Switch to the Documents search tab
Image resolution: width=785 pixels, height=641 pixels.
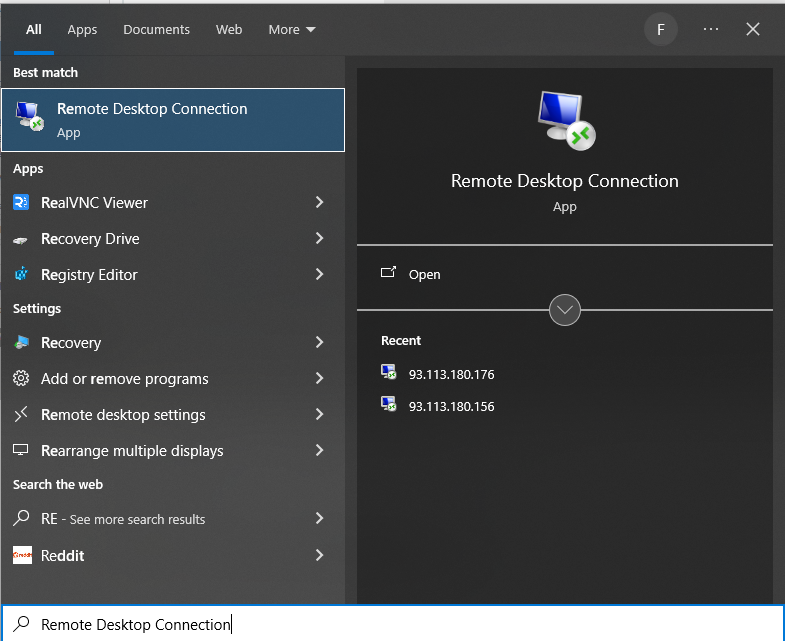(156, 30)
